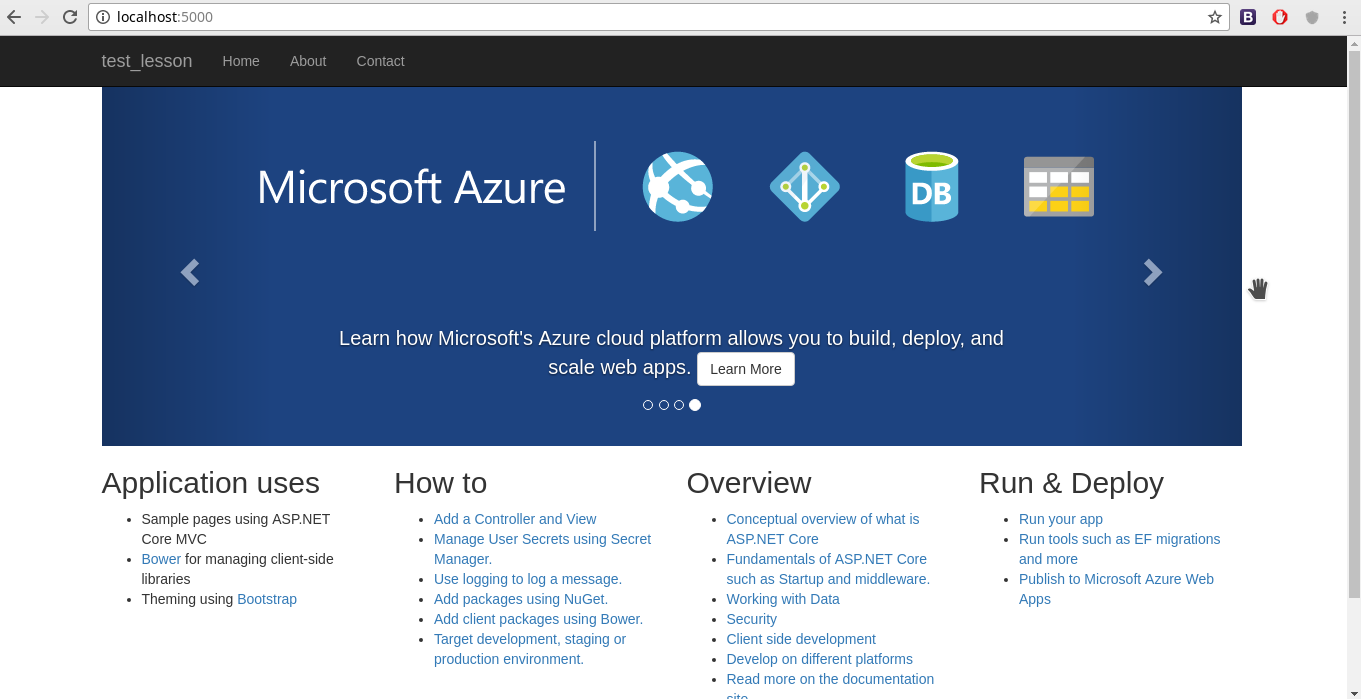The width and height of the screenshot is (1361, 699).
Task: Open 'Manage User Secrets using Secret Manager' link
Action: [x=542, y=549]
